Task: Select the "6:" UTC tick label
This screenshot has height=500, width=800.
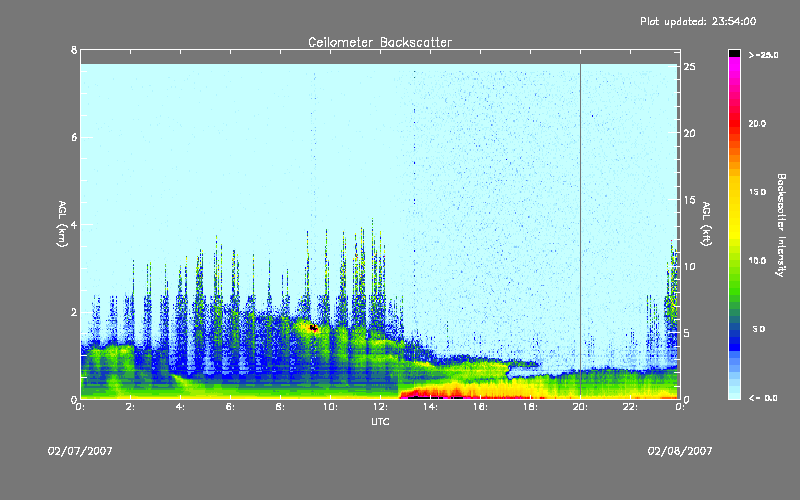Action: [231, 407]
